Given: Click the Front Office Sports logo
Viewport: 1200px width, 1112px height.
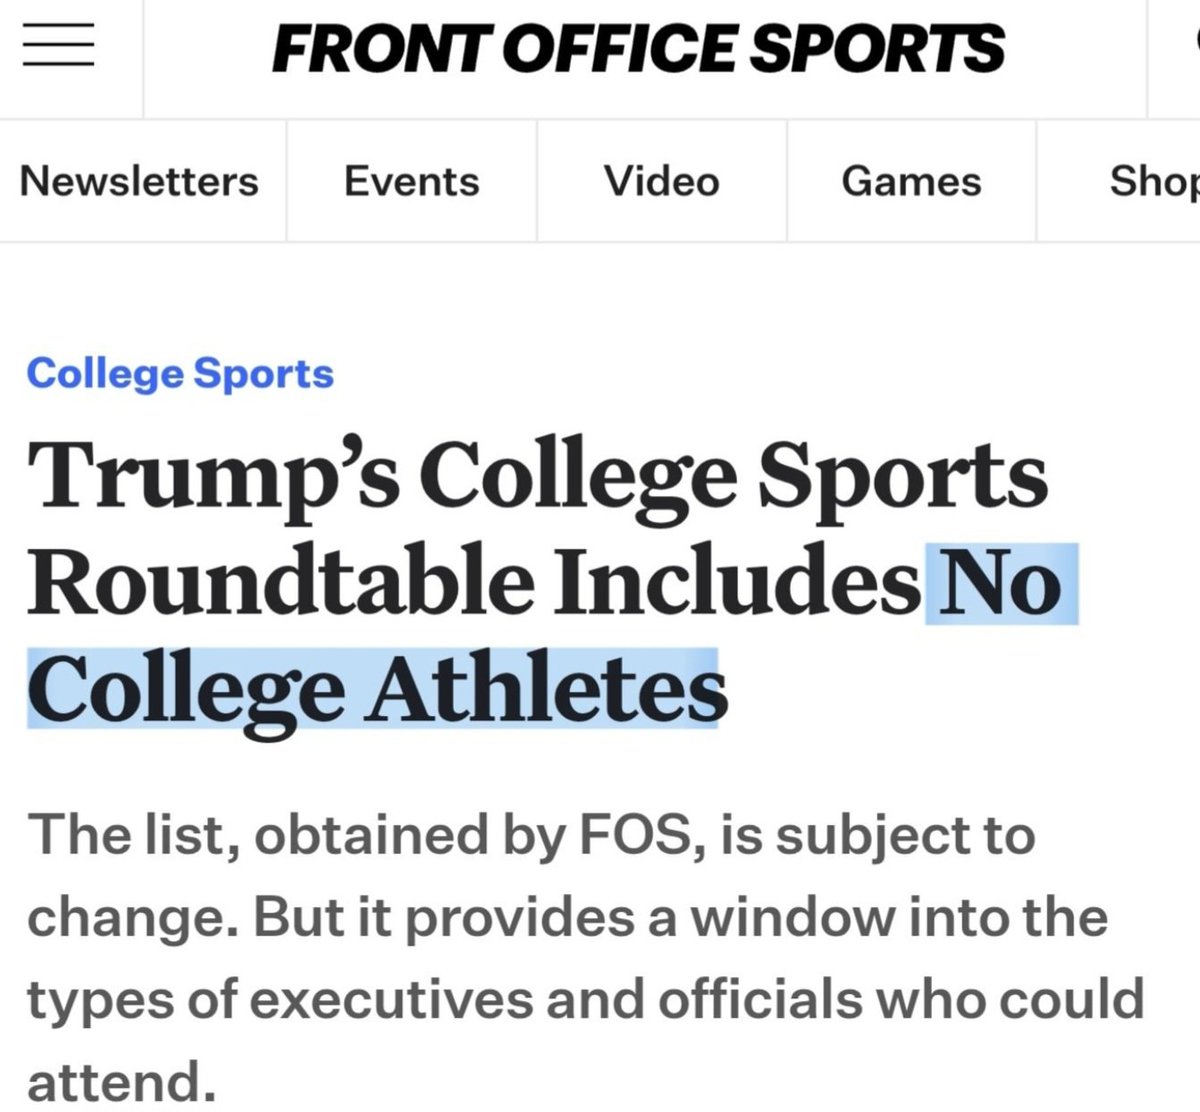Looking at the screenshot, I should [x=638, y=49].
